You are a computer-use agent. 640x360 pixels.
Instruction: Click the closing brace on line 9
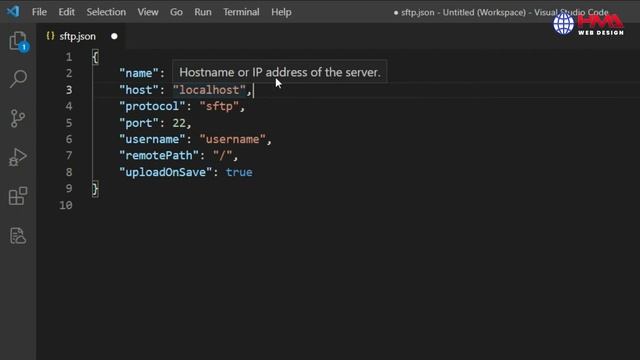[95, 189]
